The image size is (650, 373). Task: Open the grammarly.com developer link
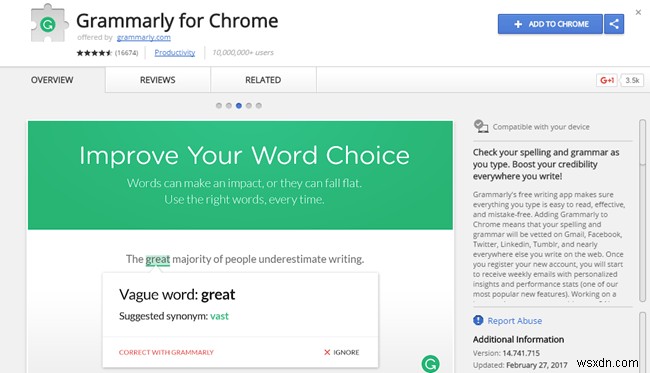click(143, 37)
